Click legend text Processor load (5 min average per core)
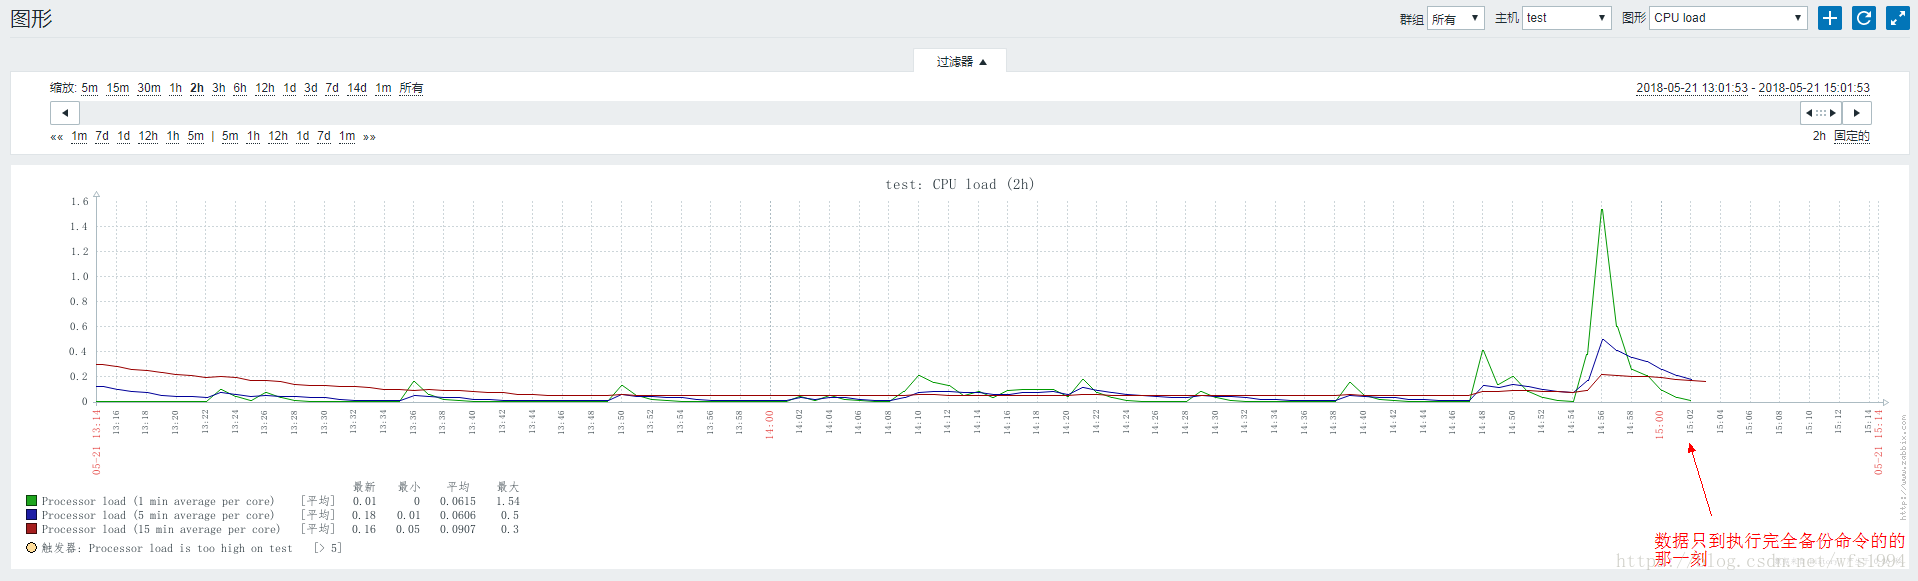 (x=158, y=515)
